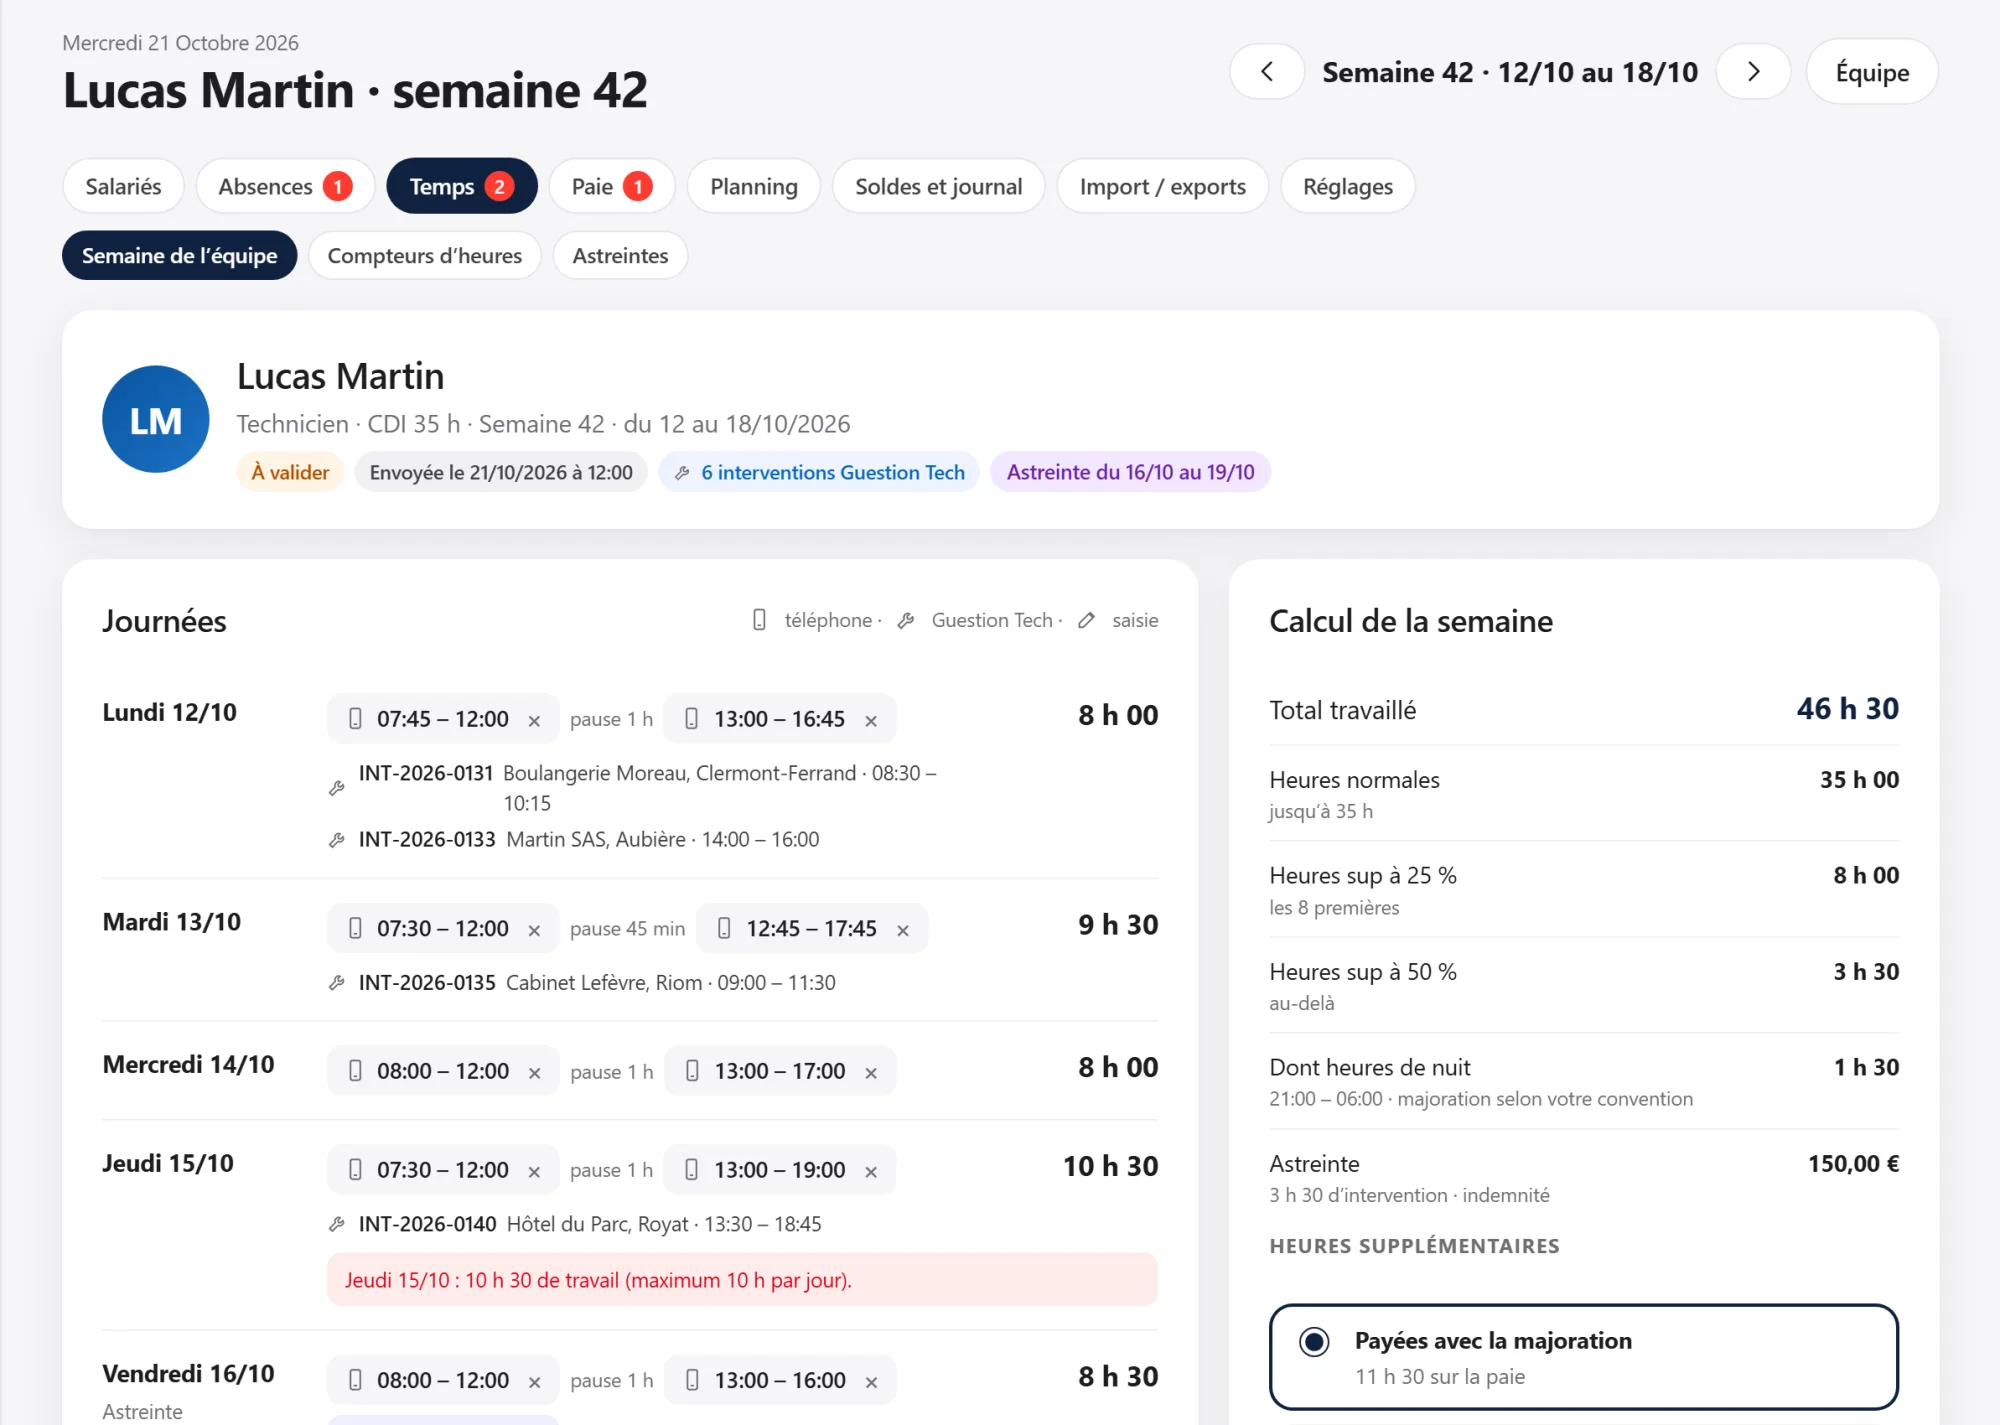Remove Jeudi 07:30 – 12:00 time slot
Image resolution: width=2000 pixels, height=1425 pixels.
point(534,1171)
